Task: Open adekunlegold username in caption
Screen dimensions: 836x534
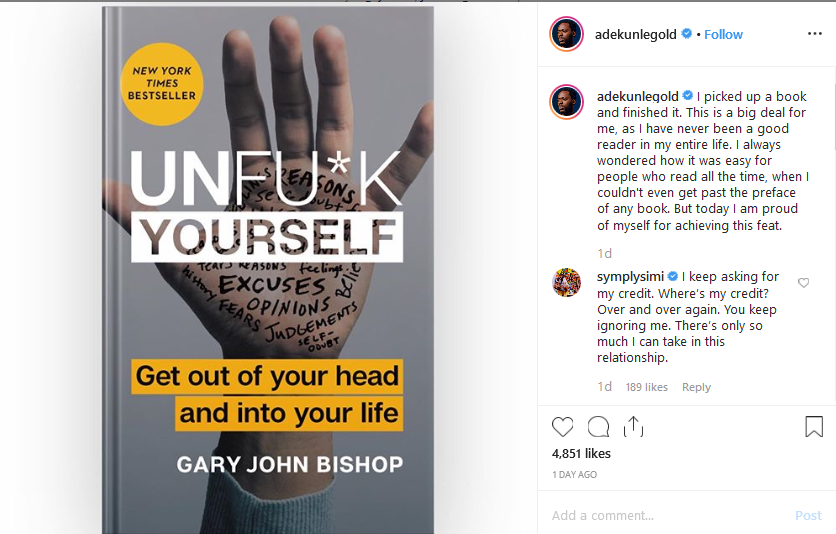Action: coord(638,96)
